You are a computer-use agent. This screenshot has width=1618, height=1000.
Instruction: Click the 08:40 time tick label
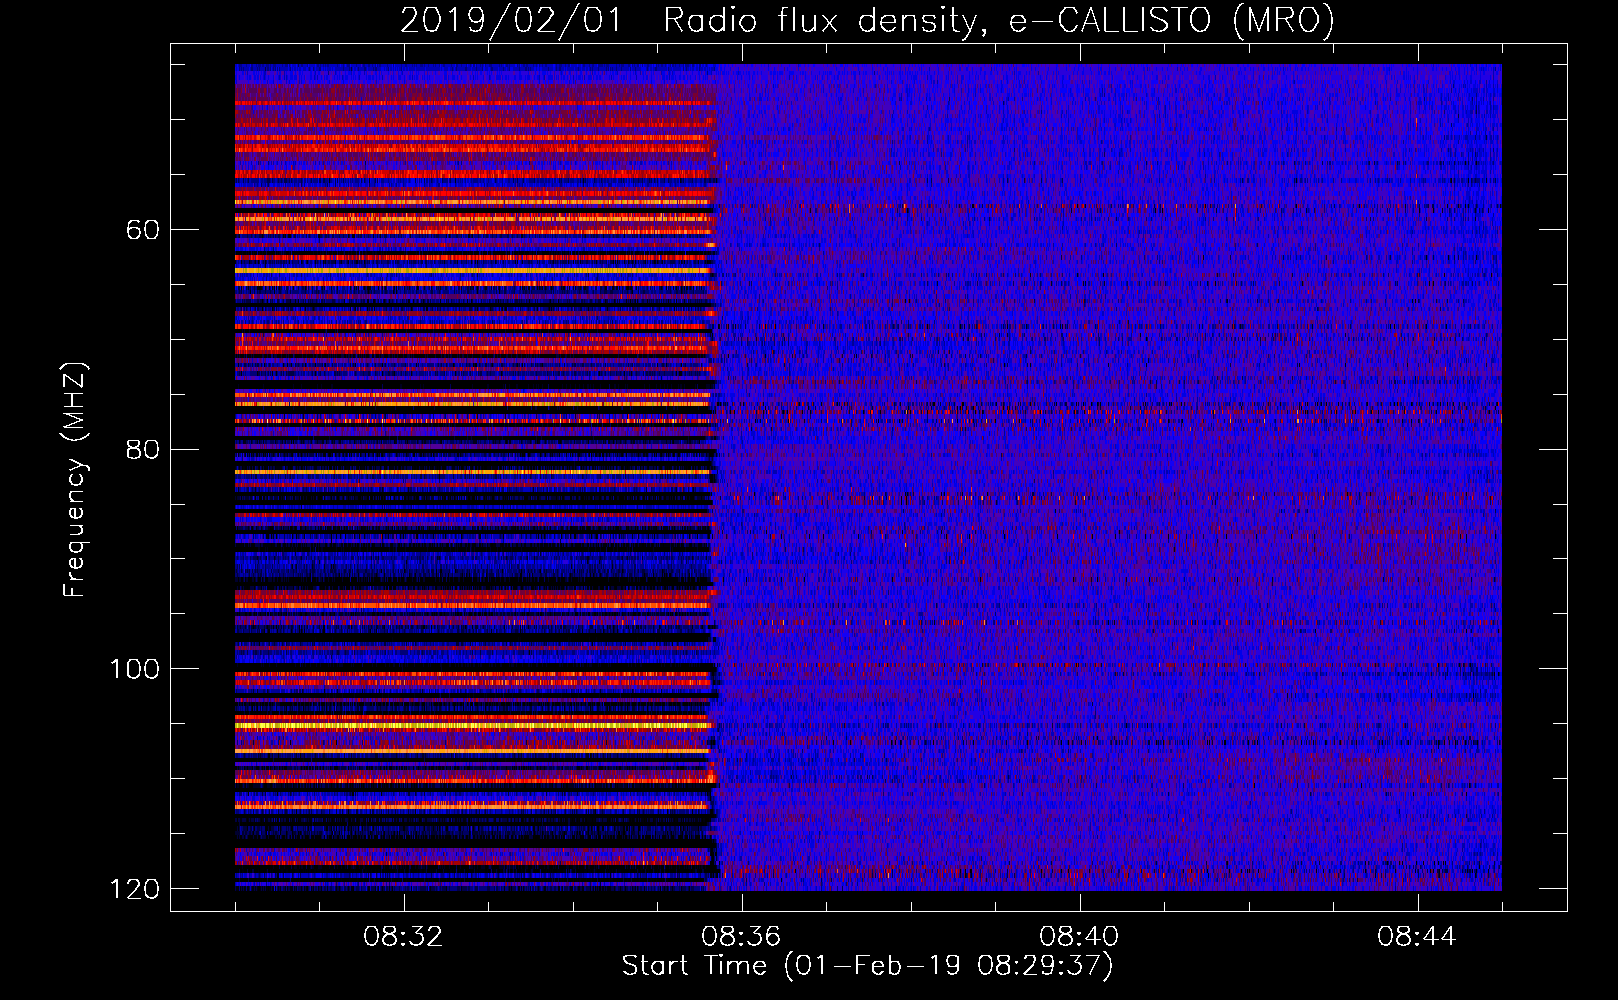coord(1079,937)
